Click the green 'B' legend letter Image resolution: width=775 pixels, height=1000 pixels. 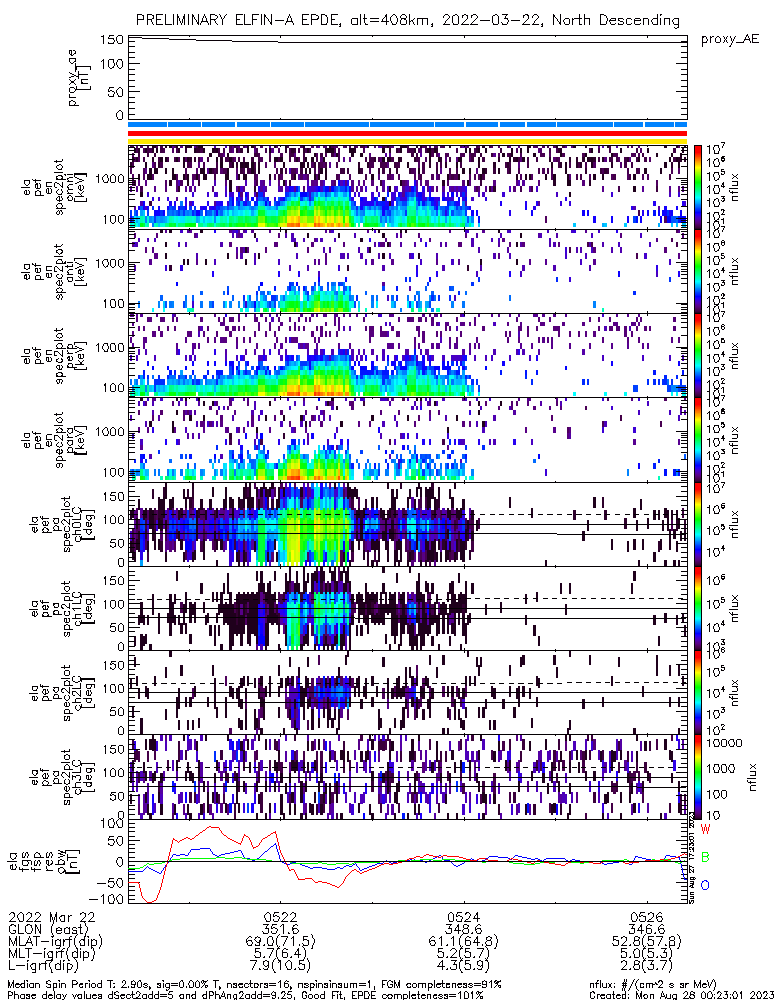705,857
